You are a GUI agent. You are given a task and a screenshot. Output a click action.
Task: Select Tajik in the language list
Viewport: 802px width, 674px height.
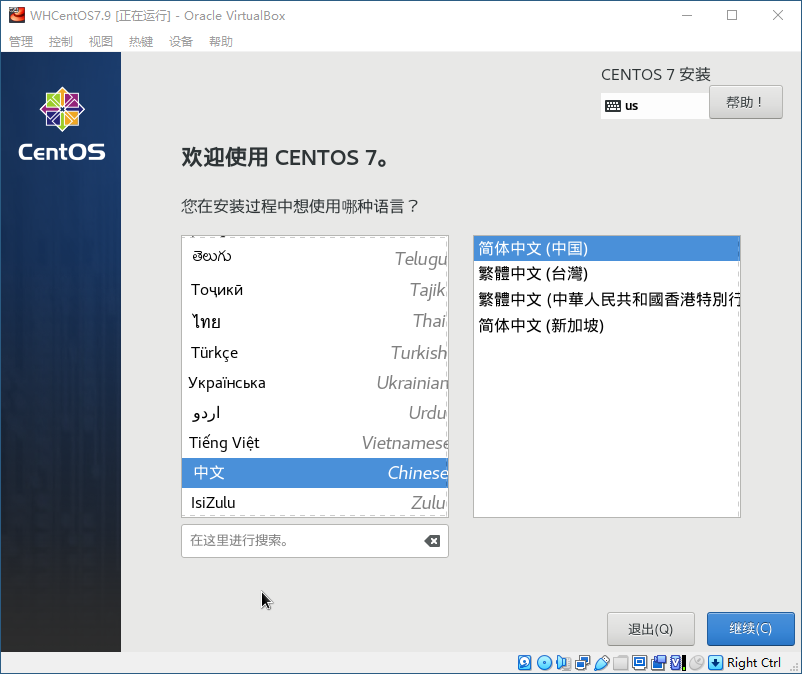(x=315, y=290)
